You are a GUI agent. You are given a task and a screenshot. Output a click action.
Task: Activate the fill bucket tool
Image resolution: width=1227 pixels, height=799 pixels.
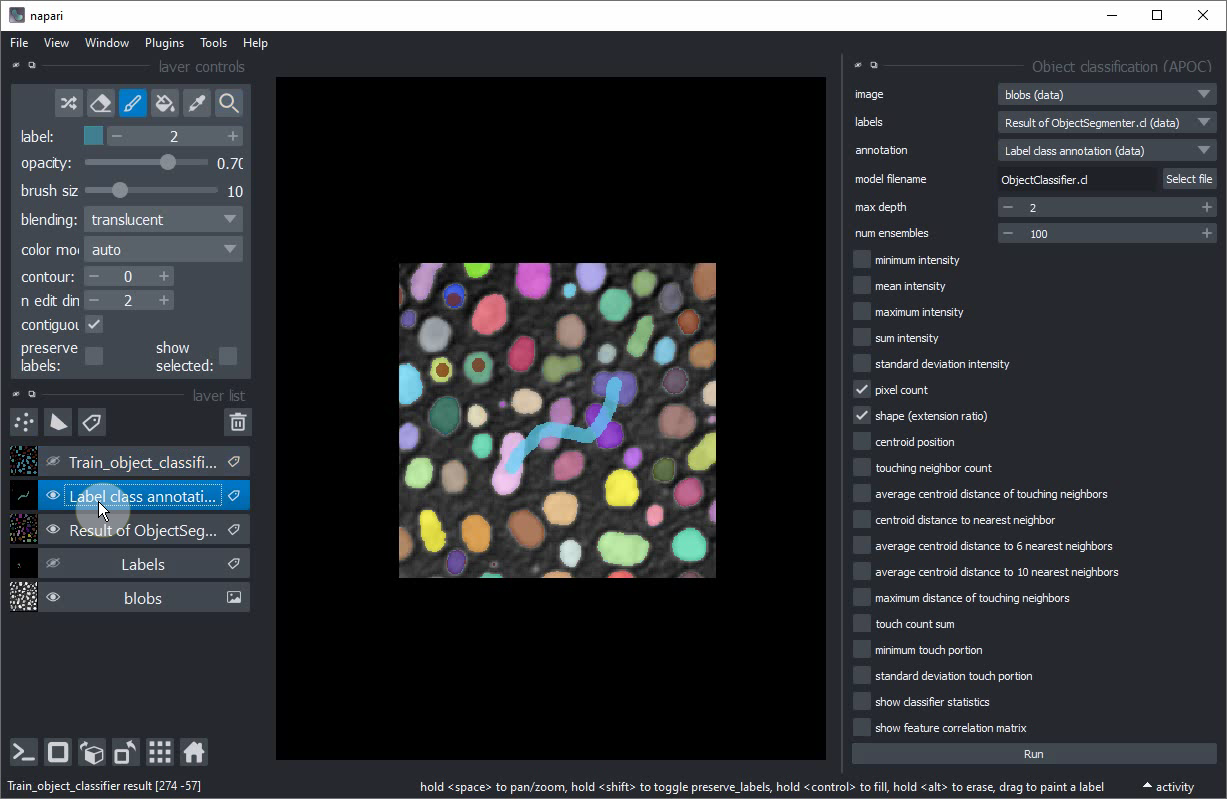tap(164, 103)
